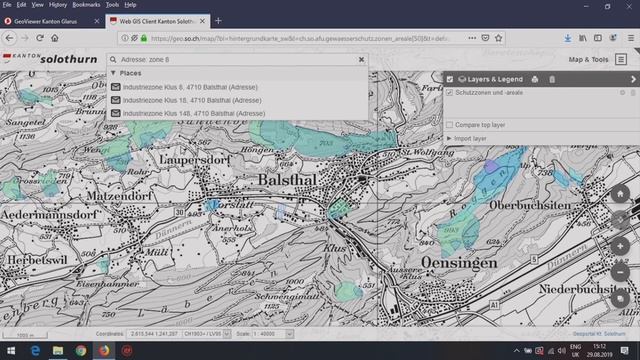This screenshot has height=360, width=640.
Task: Toggle Firefox sidebars icon
Action: (x=598, y=38)
